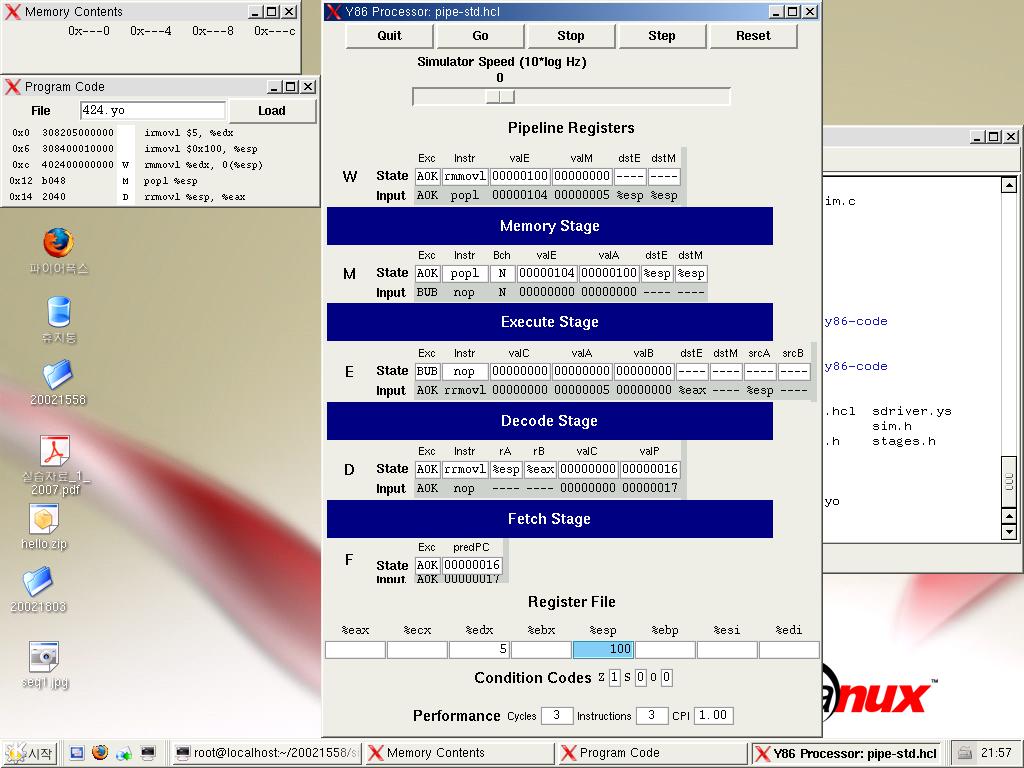Image resolution: width=1024 pixels, height=768 pixels.
Task: Click M state valE field 00000104
Action: (547, 273)
